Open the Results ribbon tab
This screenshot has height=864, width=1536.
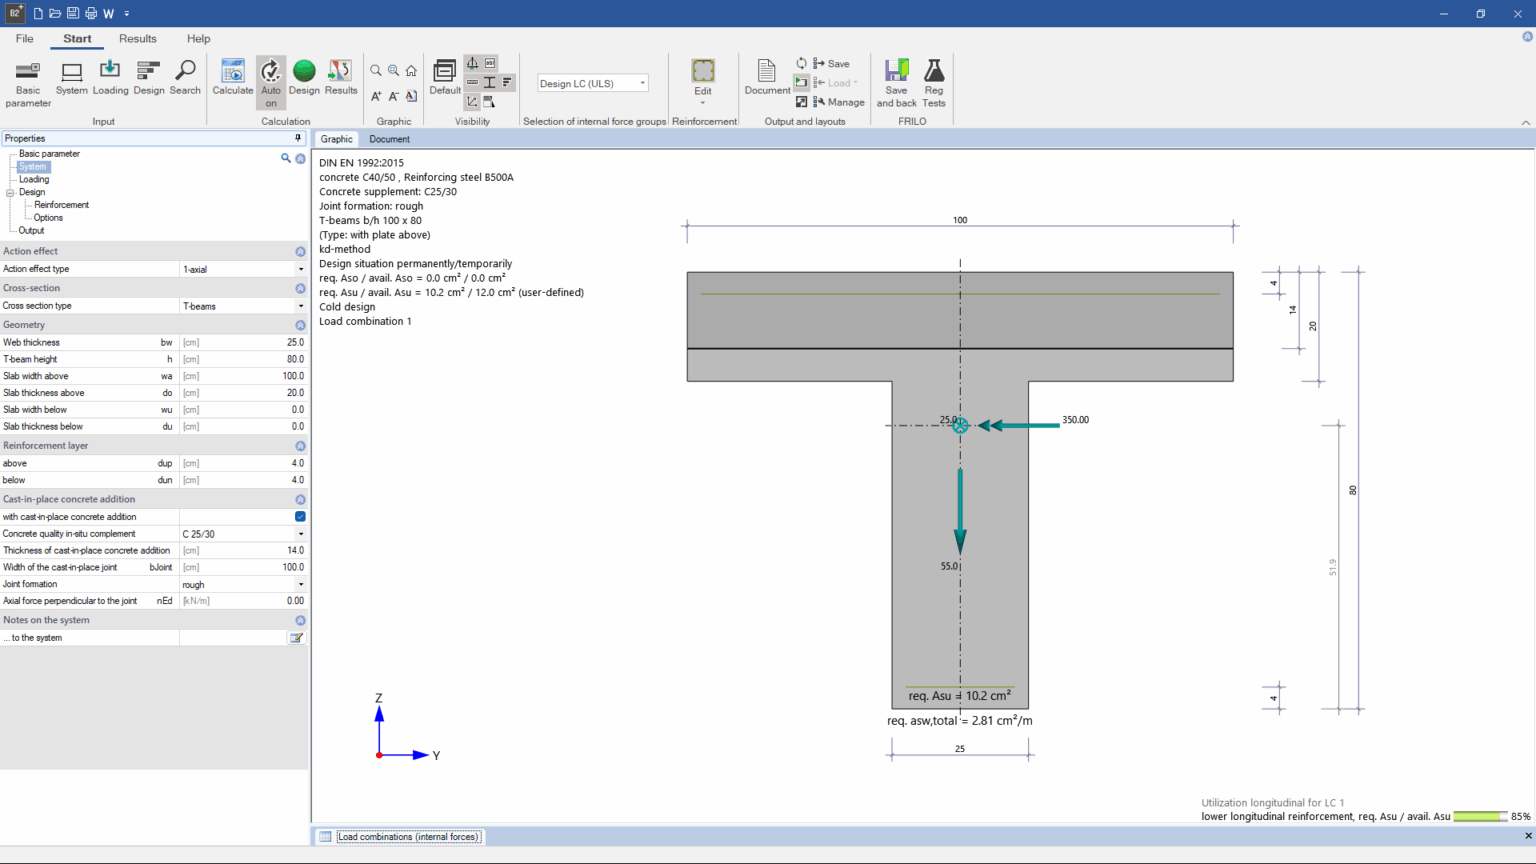[137, 38]
